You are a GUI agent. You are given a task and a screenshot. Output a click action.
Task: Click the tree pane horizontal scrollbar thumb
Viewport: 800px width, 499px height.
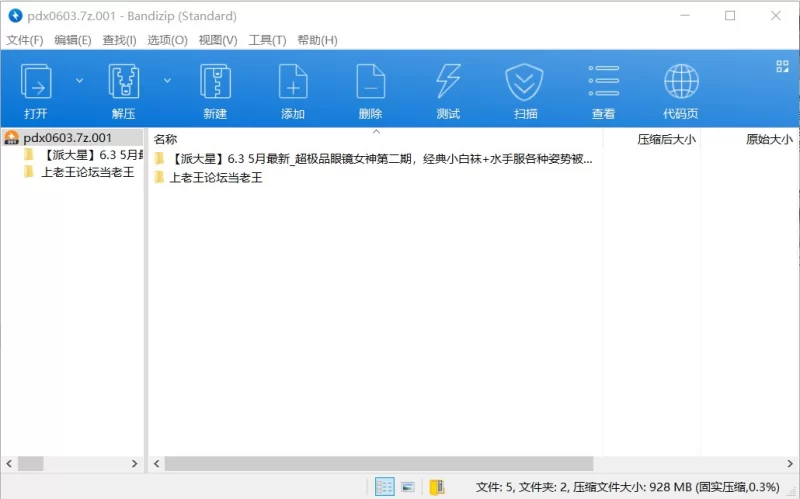pos(31,464)
